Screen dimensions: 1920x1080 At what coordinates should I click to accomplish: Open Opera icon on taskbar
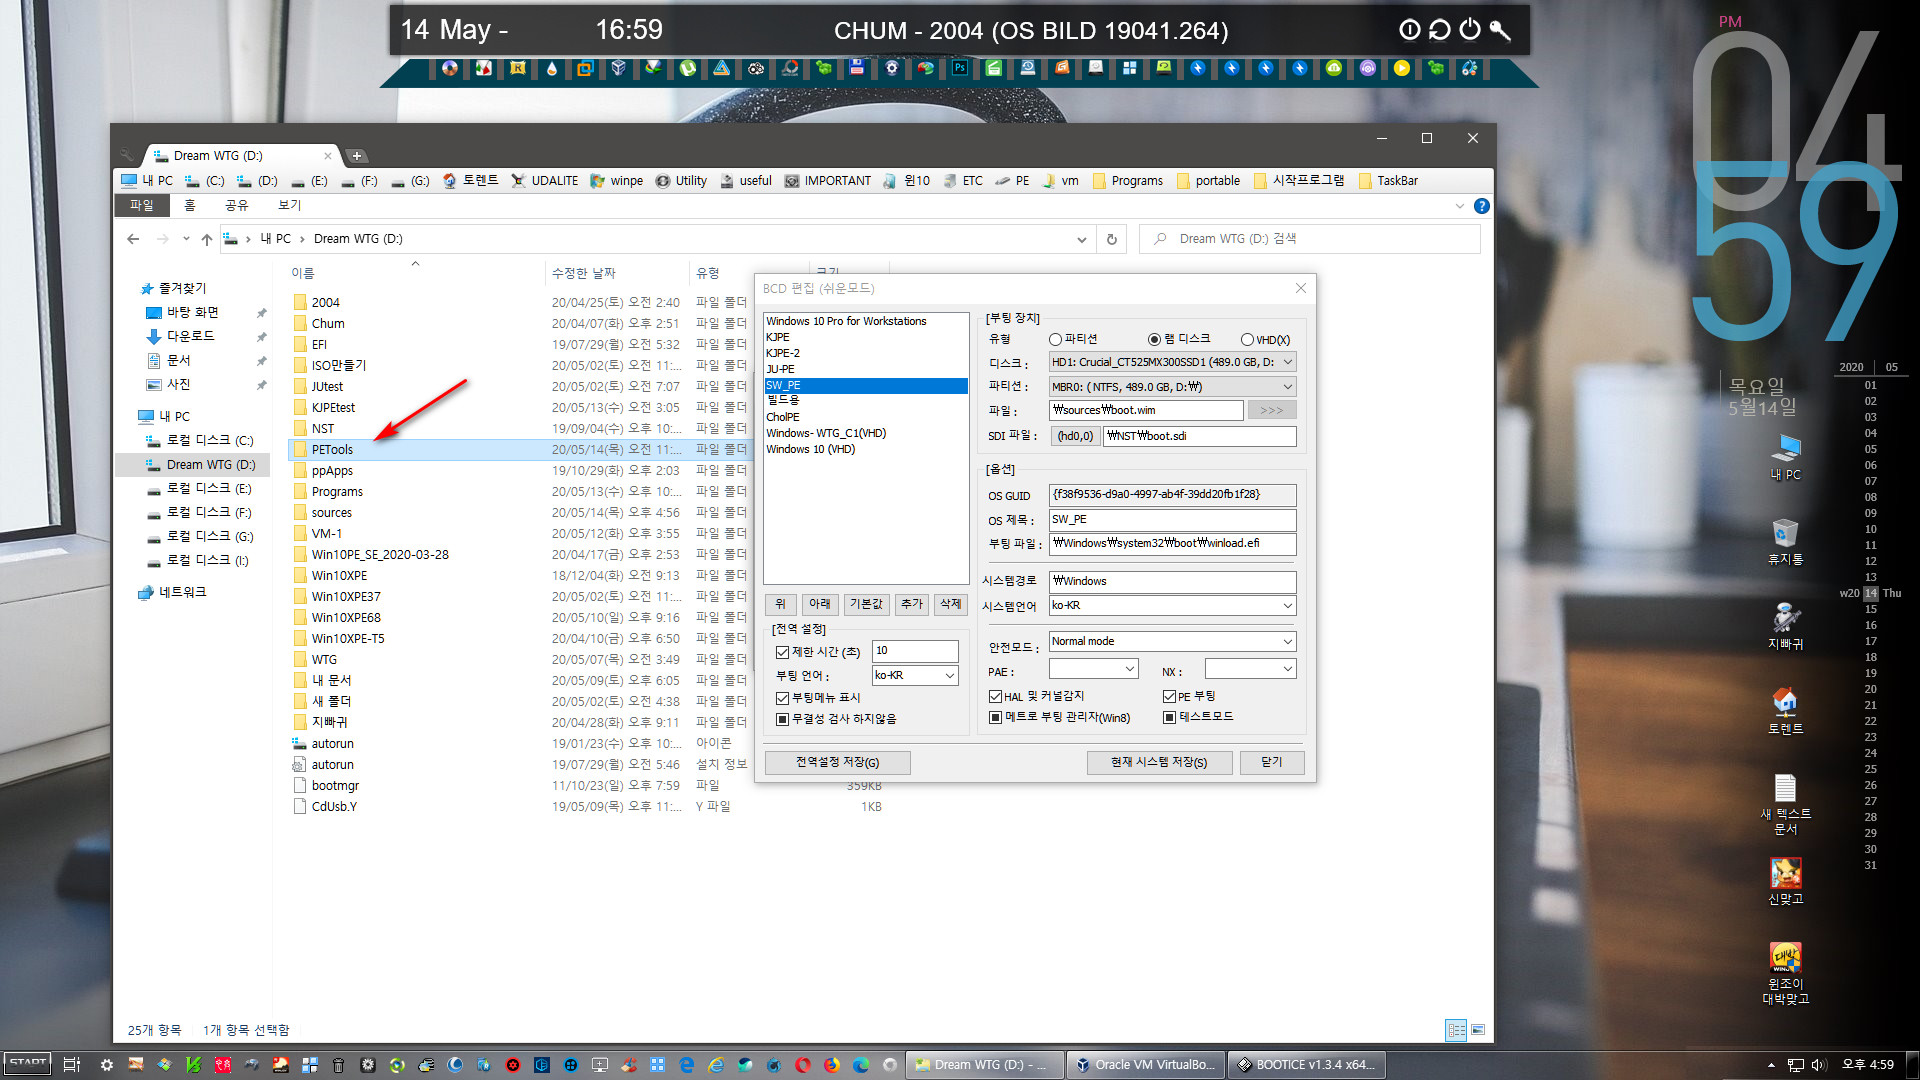click(802, 1065)
